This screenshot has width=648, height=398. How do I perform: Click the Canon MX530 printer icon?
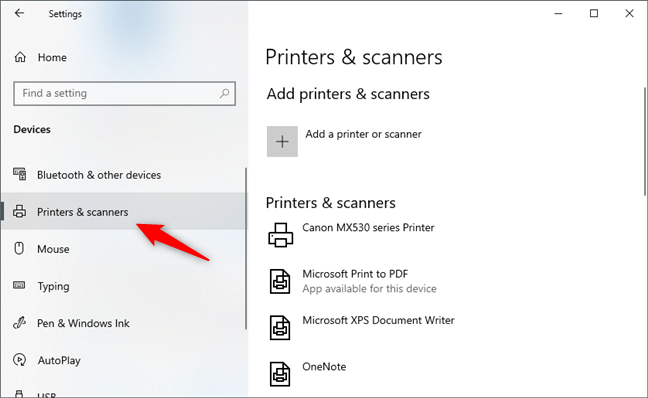point(281,234)
